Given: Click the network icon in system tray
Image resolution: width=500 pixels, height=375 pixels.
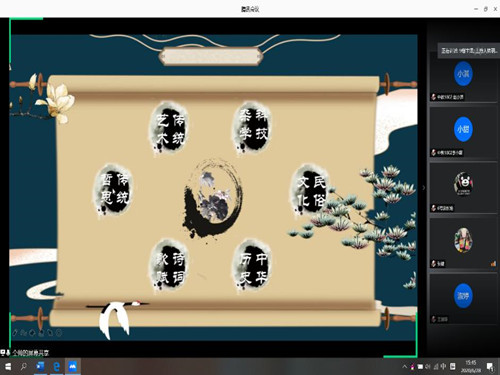Looking at the screenshot, I should click(436, 367).
